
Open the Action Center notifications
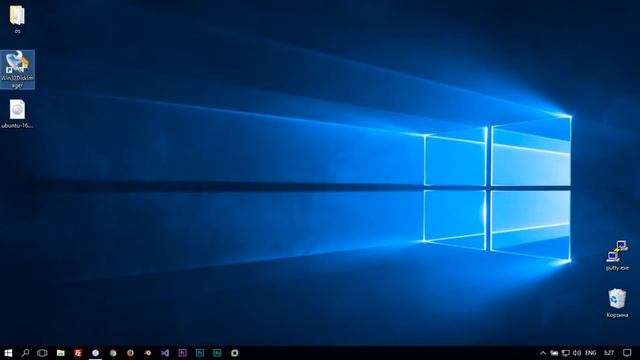pos(627,353)
